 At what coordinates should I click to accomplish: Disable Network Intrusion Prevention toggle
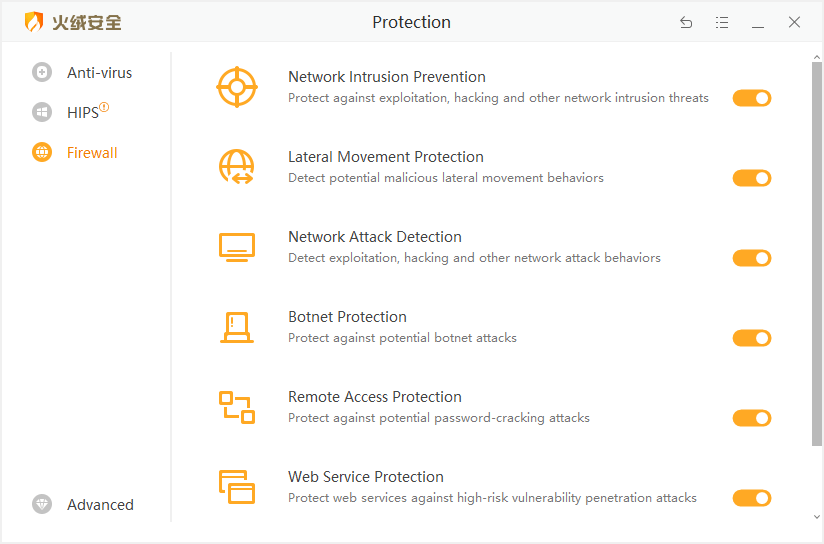752,98
